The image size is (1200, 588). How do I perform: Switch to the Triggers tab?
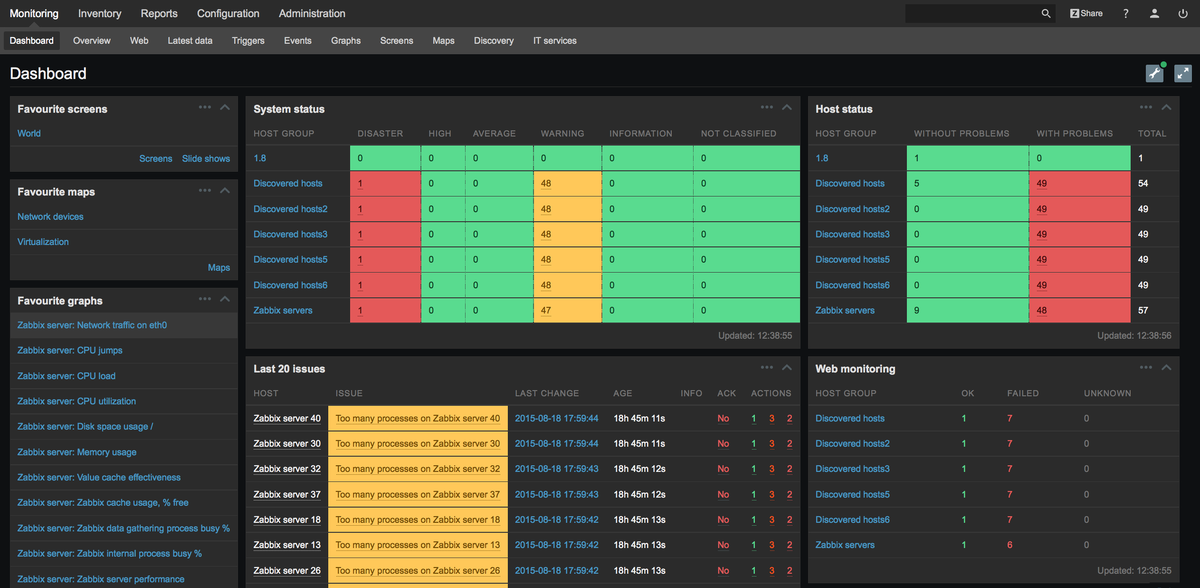click(248, 41)
